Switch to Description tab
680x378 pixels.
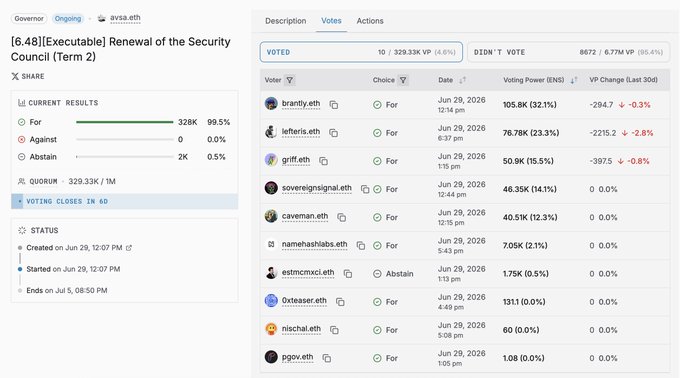tap(285, 21)
